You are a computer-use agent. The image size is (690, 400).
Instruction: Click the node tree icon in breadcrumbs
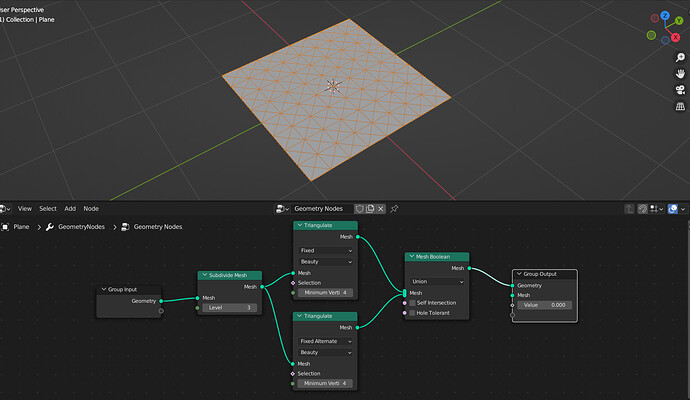pyautogui.click(x=125, y=227)
